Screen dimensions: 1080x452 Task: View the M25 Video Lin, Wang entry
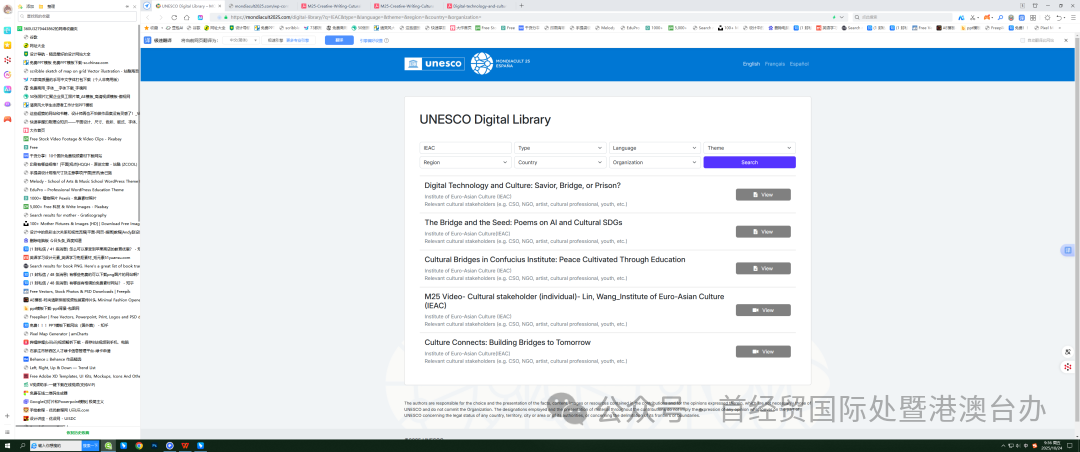763,310
